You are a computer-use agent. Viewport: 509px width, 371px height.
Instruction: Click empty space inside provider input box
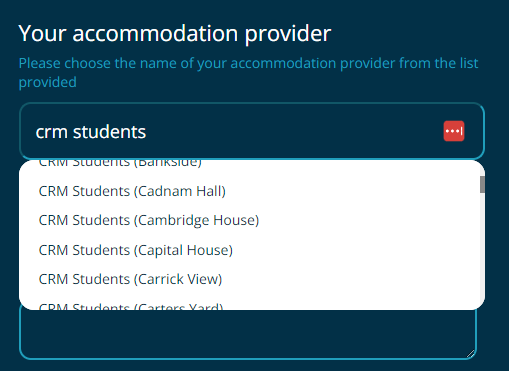(293, 131)
